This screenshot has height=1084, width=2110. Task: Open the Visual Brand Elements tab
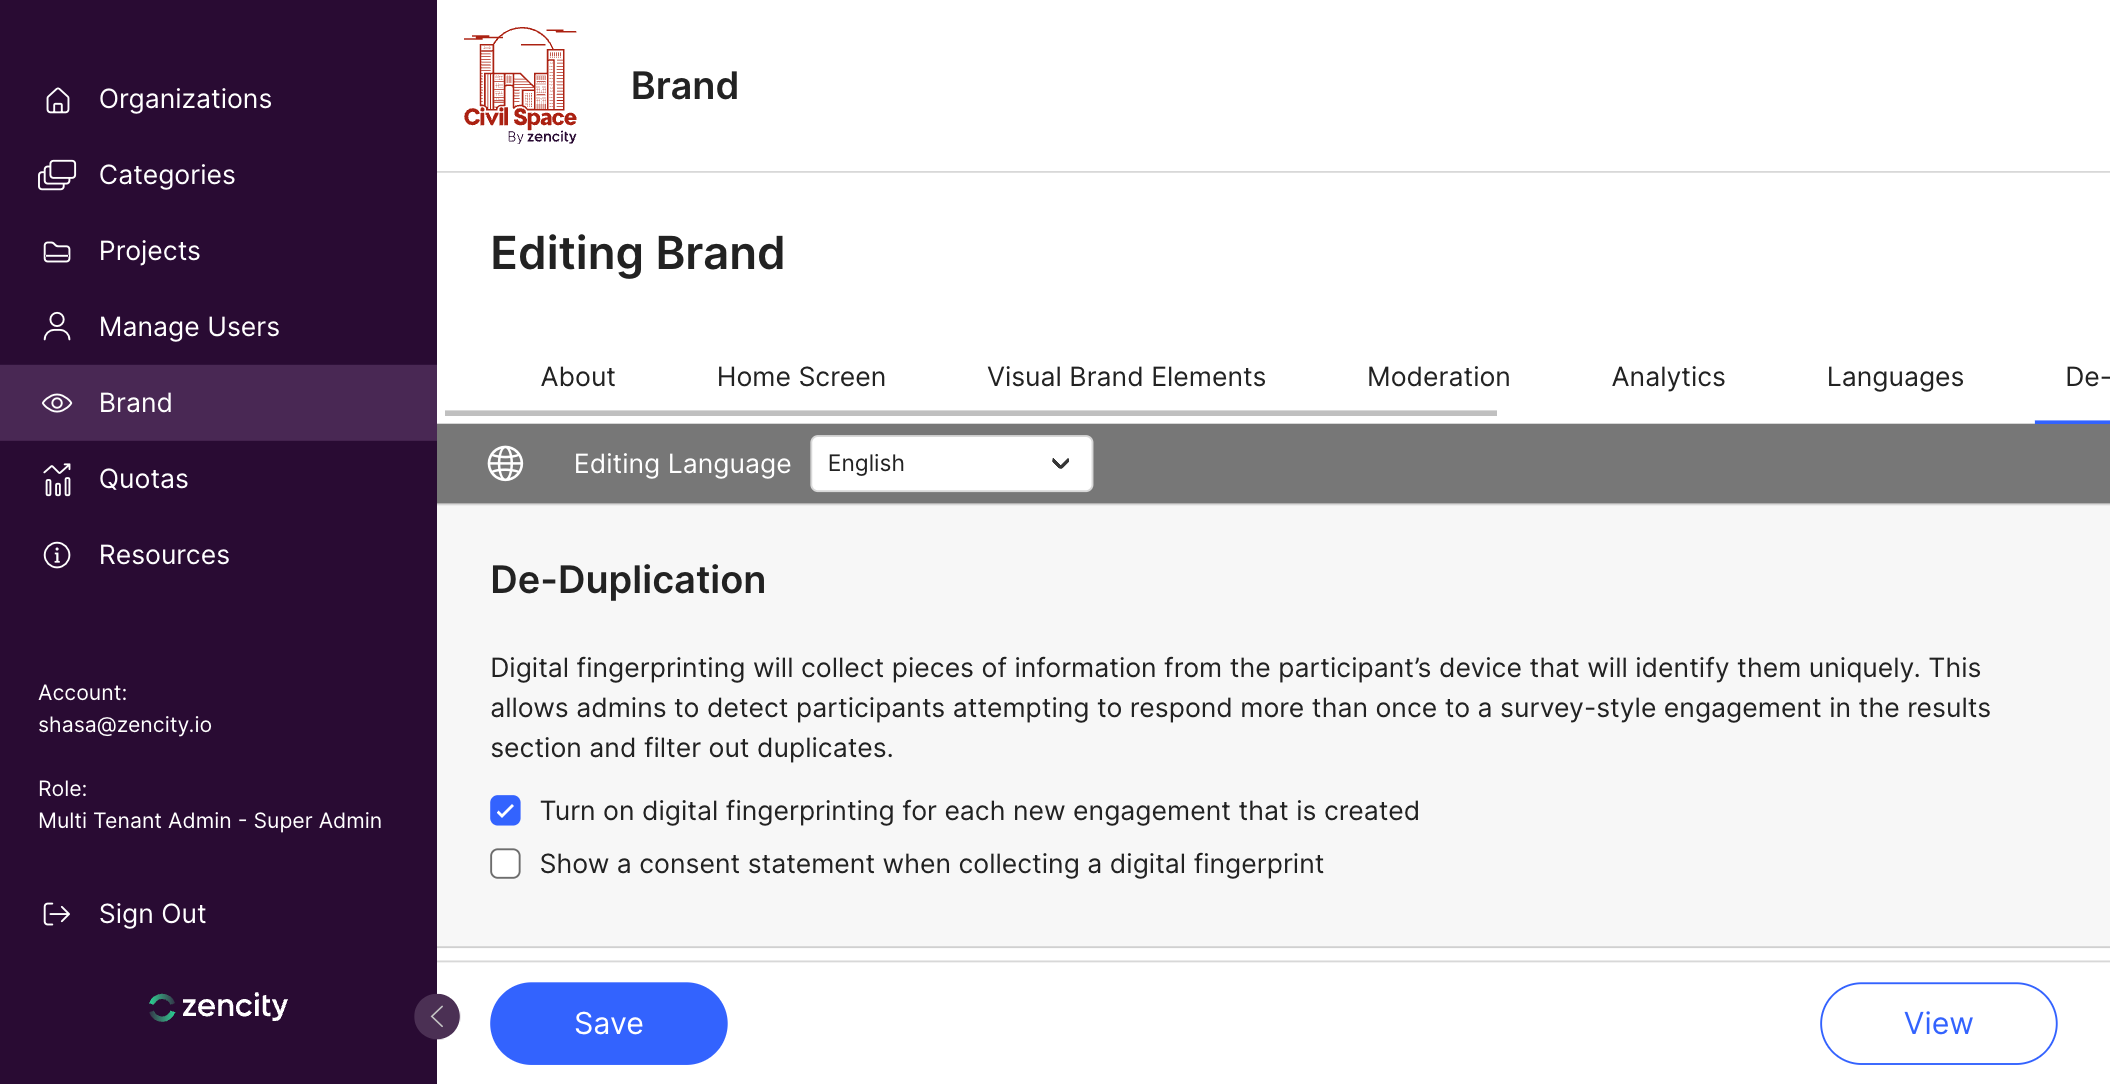coord(1126,377)
